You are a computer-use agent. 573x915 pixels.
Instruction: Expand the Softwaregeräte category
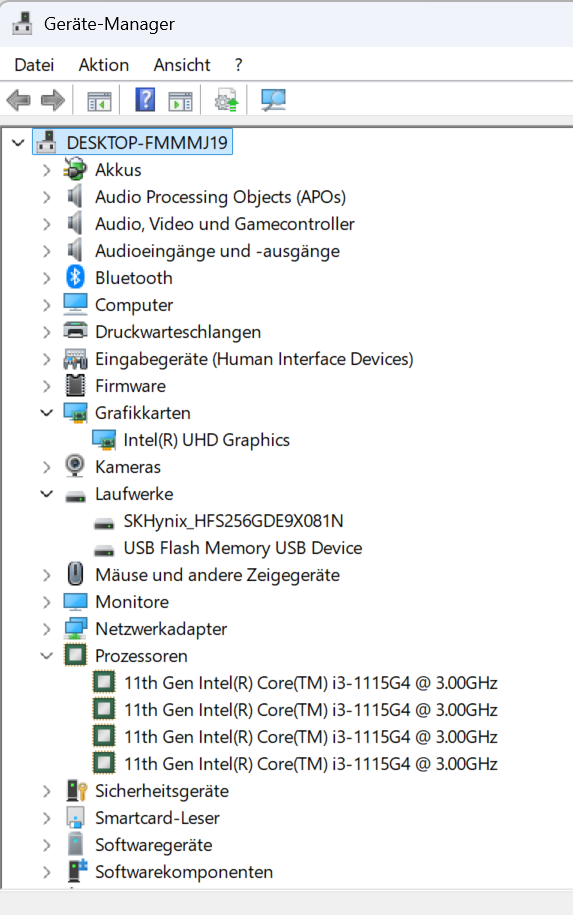47,845
